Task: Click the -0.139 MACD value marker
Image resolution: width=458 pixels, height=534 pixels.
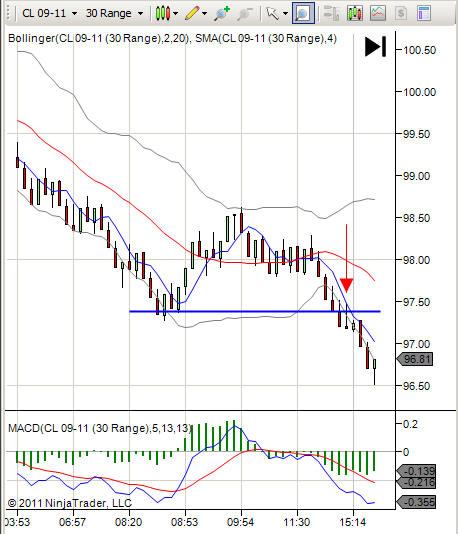Action: [416, 471]
